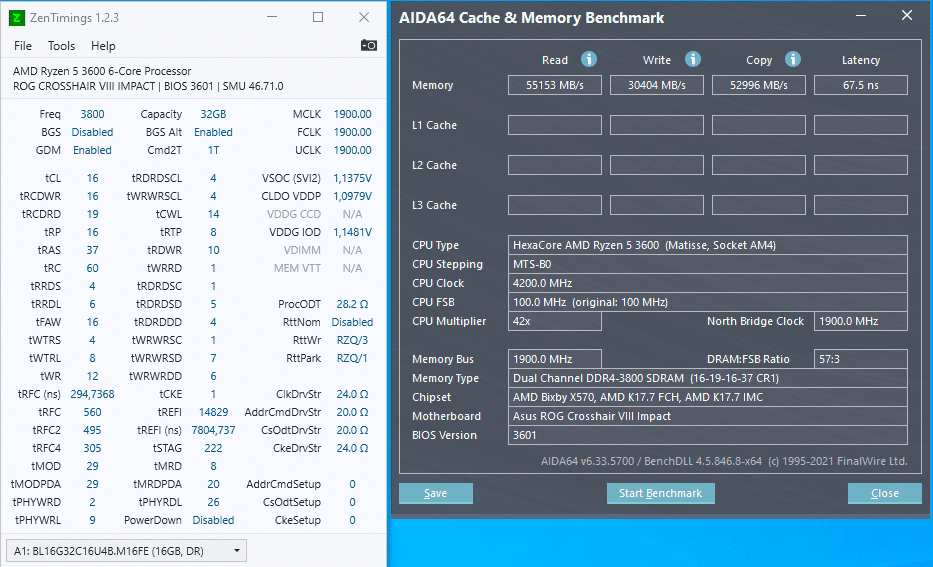Click the VSOC (SVI2) value 1,1375V
This screenshot has height=567, width=933.
click(352, 178)
